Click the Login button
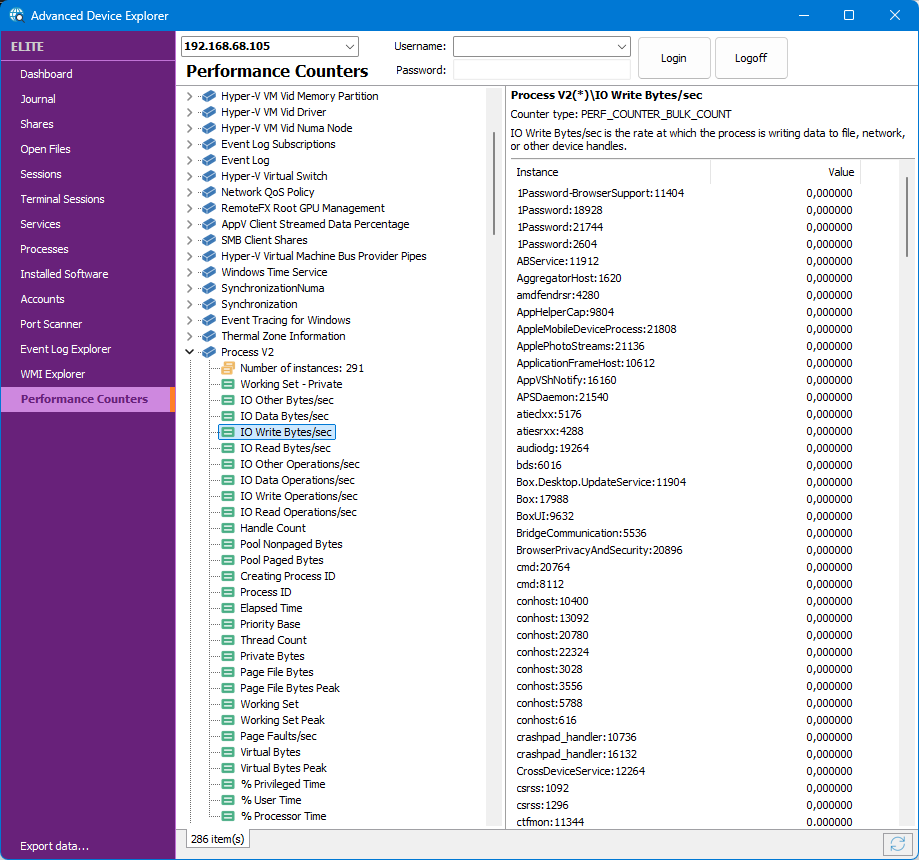Image resolution: width=919 pixels, height=860 pixels. point(674,58)
